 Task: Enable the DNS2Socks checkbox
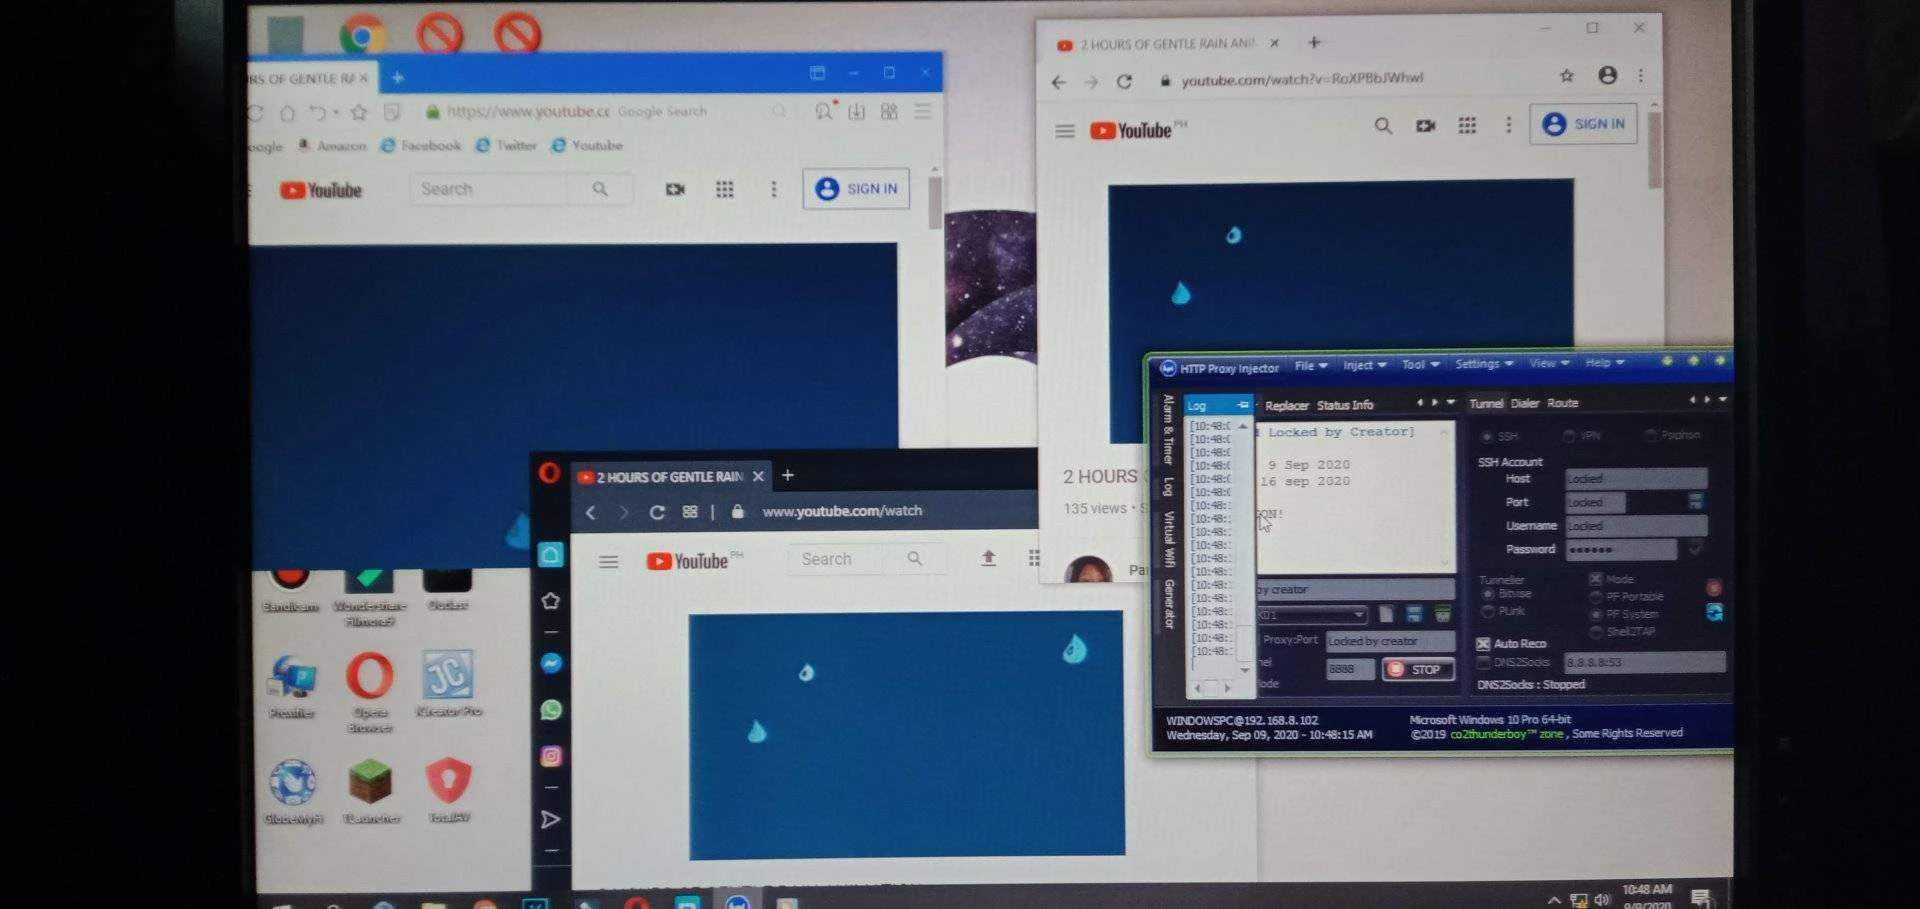coord(1484,663)
